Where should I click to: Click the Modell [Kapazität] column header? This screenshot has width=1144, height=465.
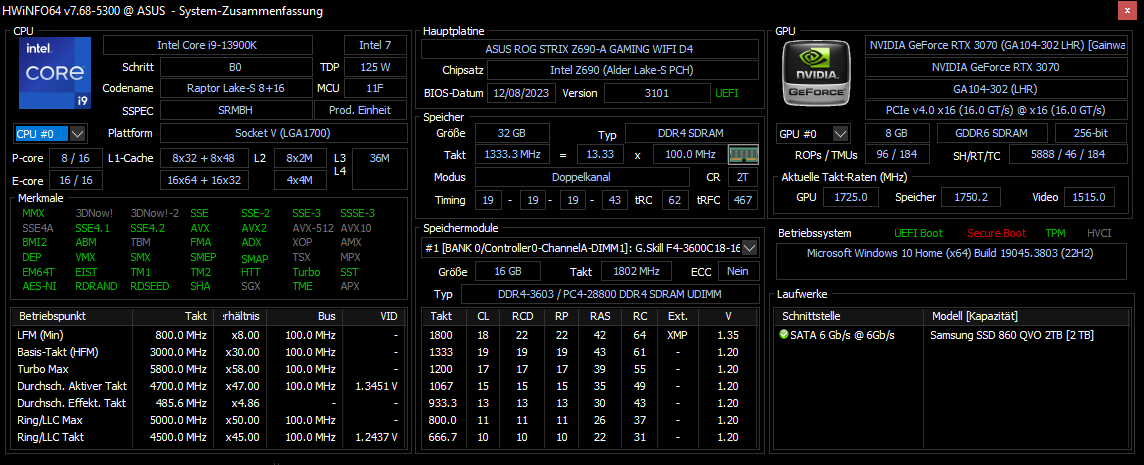pyautogui.click(x=1025, y=317)
